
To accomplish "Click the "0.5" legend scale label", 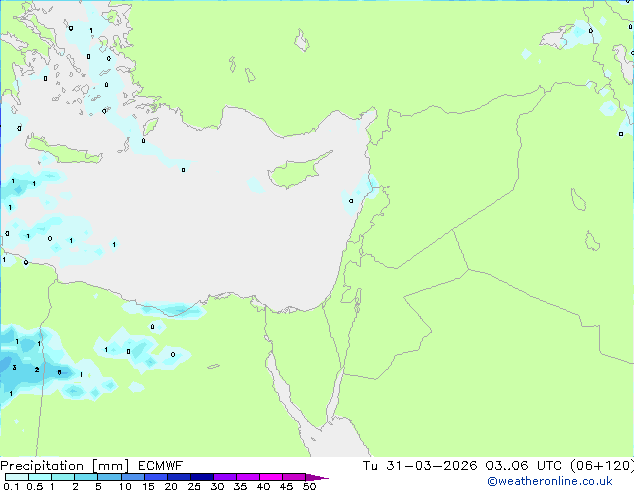I will click(35, 486).
